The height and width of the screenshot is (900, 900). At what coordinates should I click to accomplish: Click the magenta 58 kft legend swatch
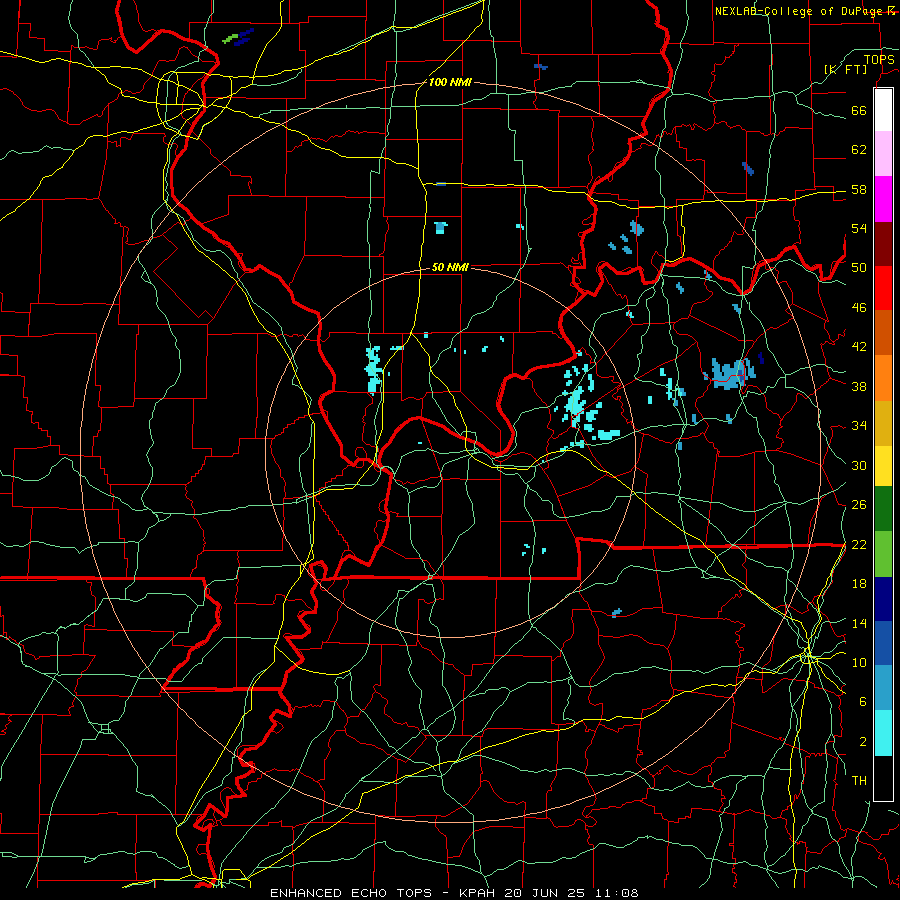(x=883, y=199)
